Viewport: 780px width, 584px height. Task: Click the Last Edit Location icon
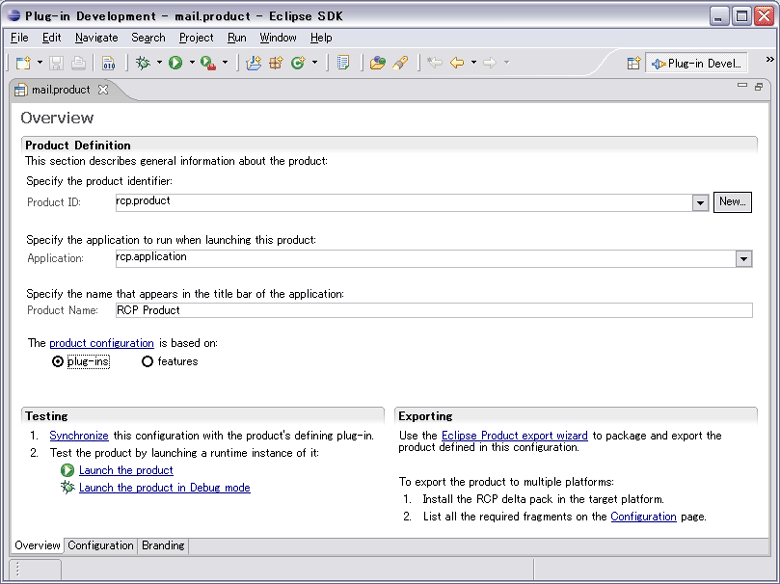click(435, 63)
